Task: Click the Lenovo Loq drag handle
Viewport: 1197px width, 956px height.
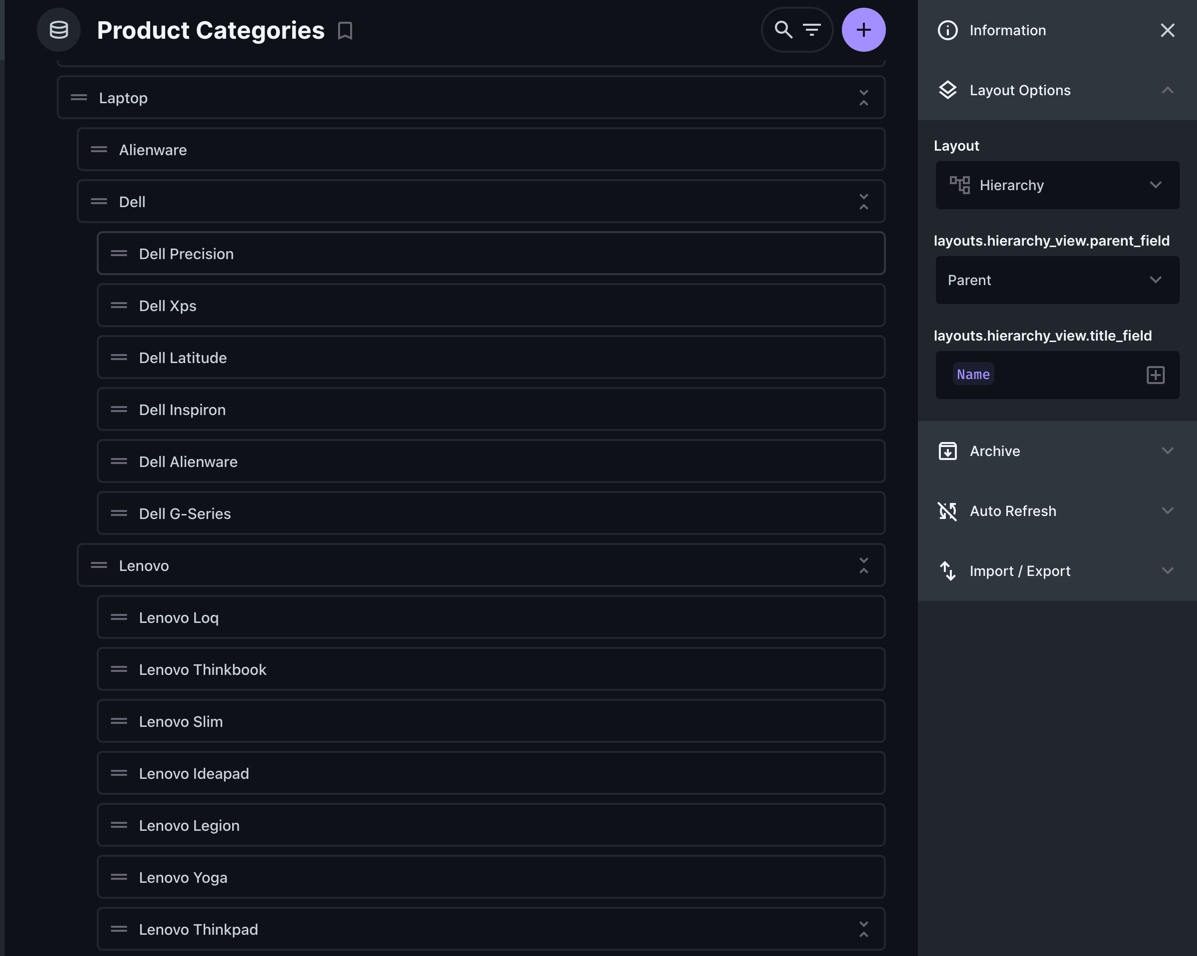Action: click(118, 617)
